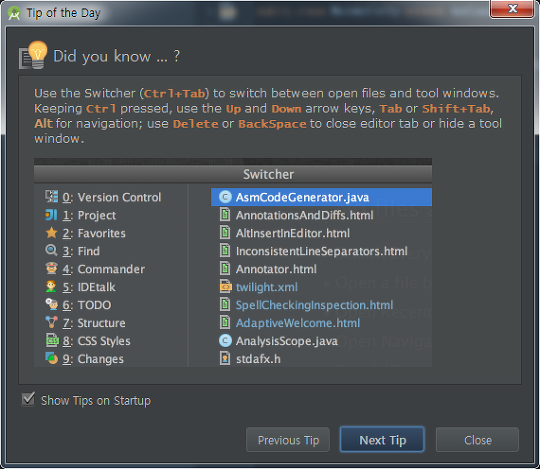Click the AdaptiveWelcome.html file icon
The width and height of the screenshot is (540, 469).
(x=225, y=322)
